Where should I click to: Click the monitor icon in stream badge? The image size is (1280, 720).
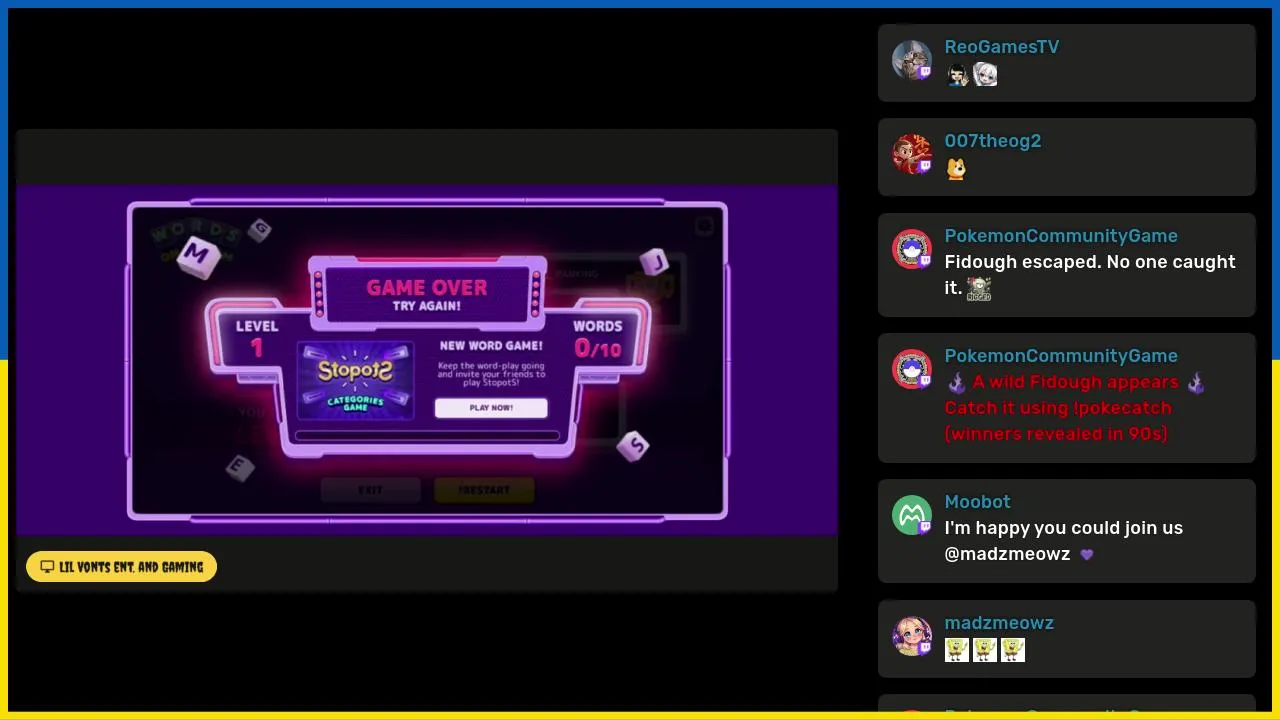tap(47, 567)
